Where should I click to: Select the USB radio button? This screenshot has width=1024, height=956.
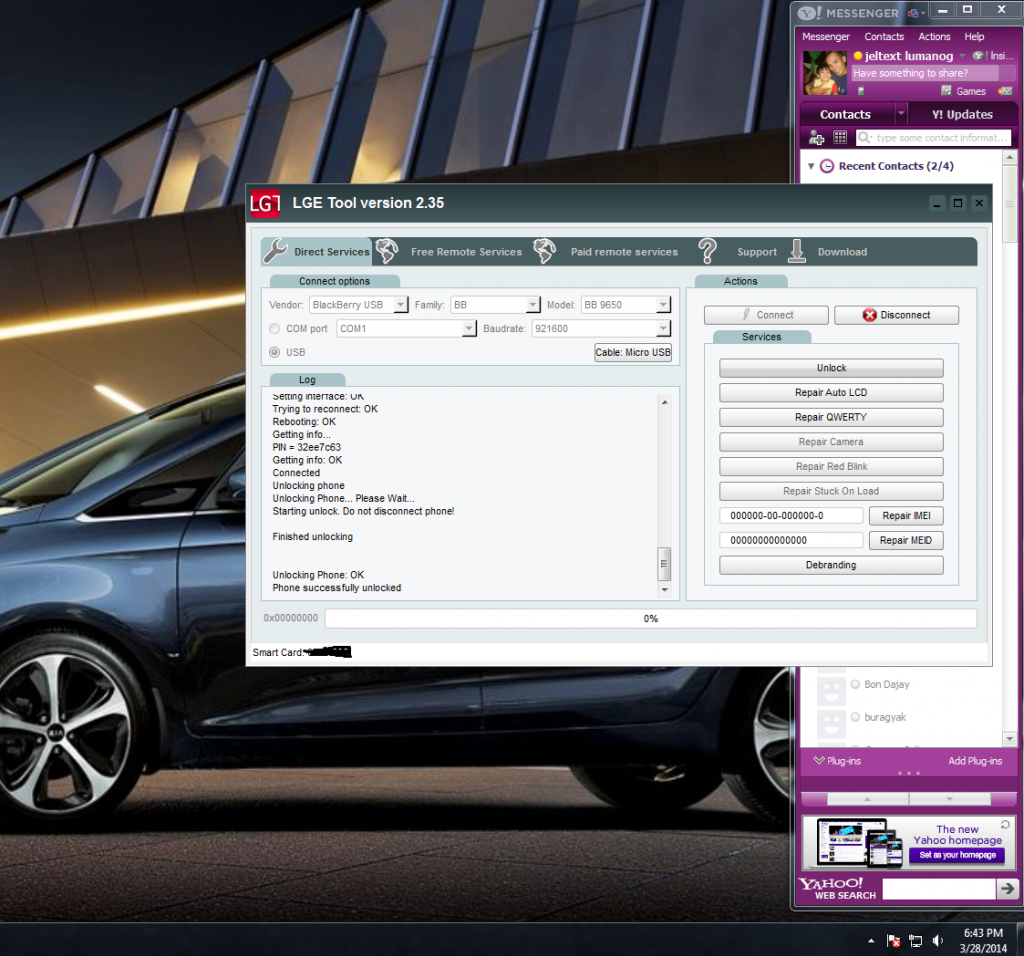point(274,353)
